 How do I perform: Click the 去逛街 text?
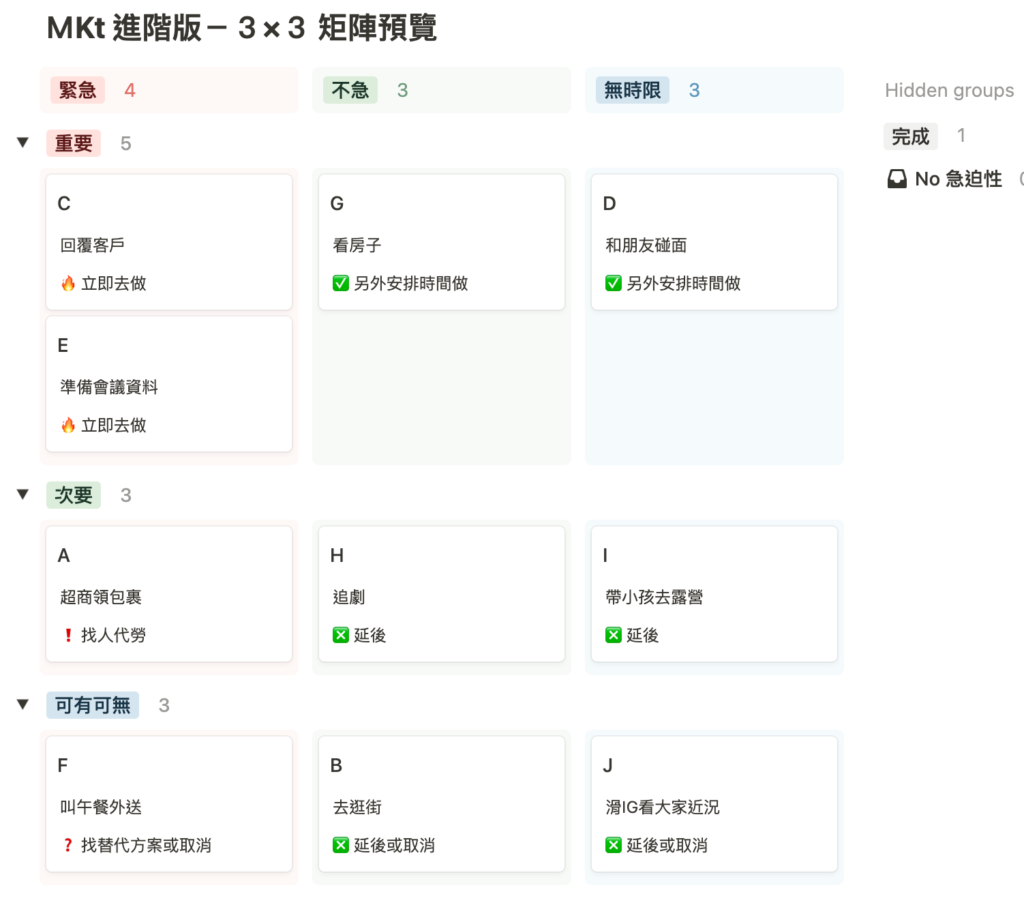357,808
